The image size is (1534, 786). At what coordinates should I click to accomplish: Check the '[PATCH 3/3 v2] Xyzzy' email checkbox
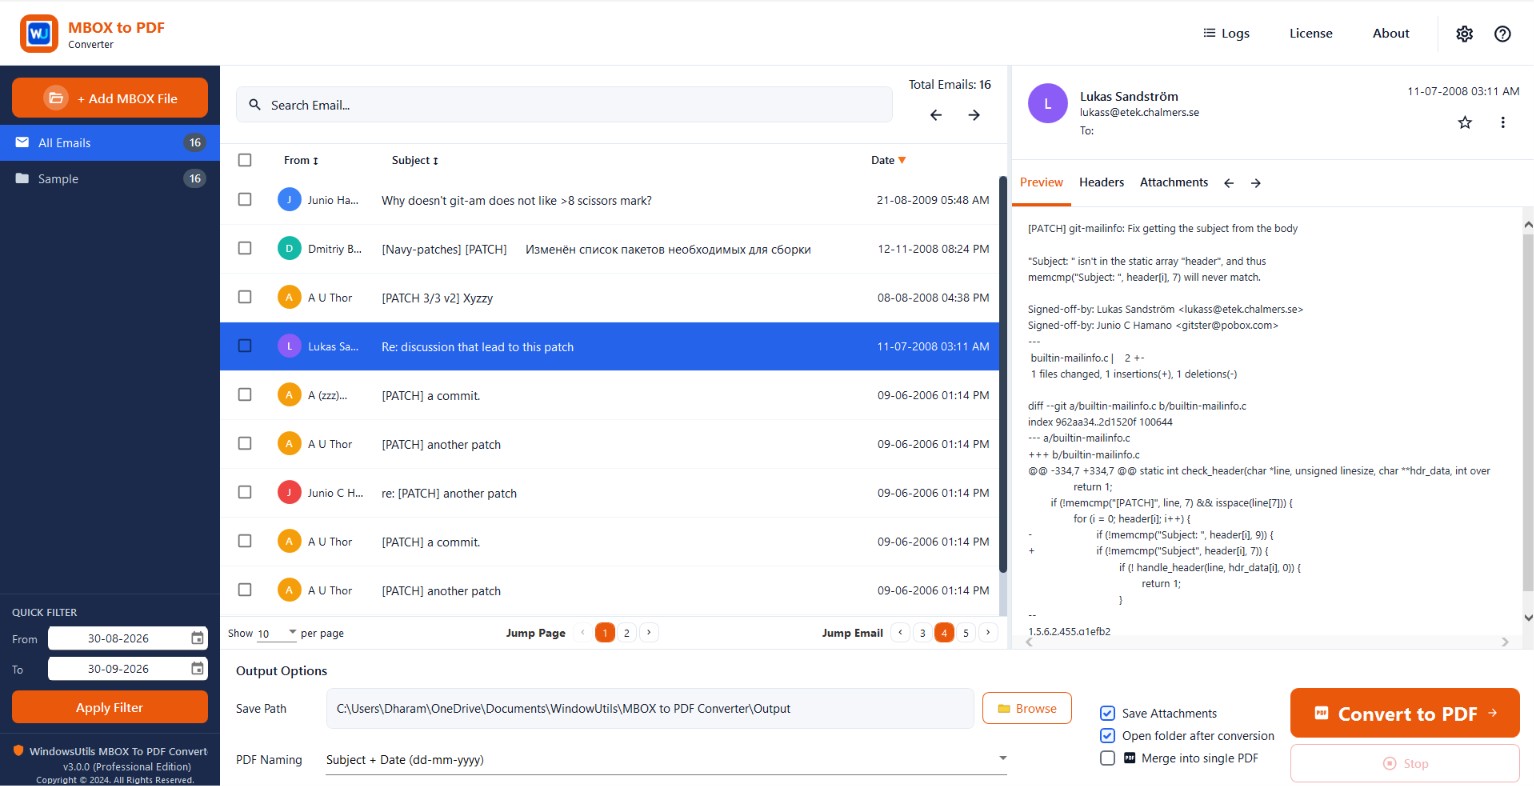(x=245, y=297)
